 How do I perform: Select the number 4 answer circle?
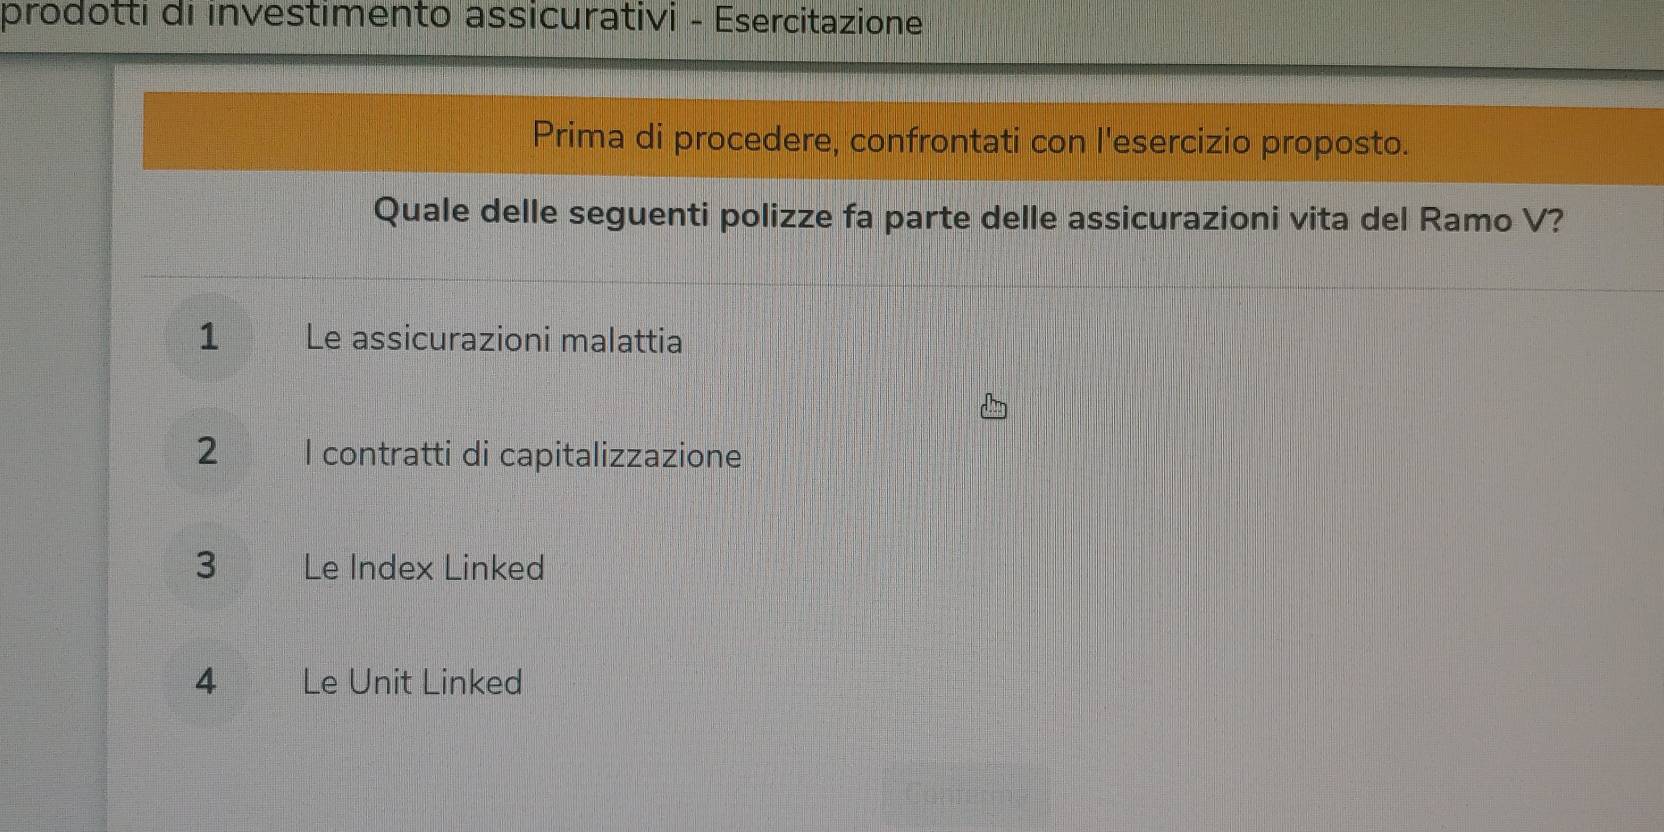(205, 682)
